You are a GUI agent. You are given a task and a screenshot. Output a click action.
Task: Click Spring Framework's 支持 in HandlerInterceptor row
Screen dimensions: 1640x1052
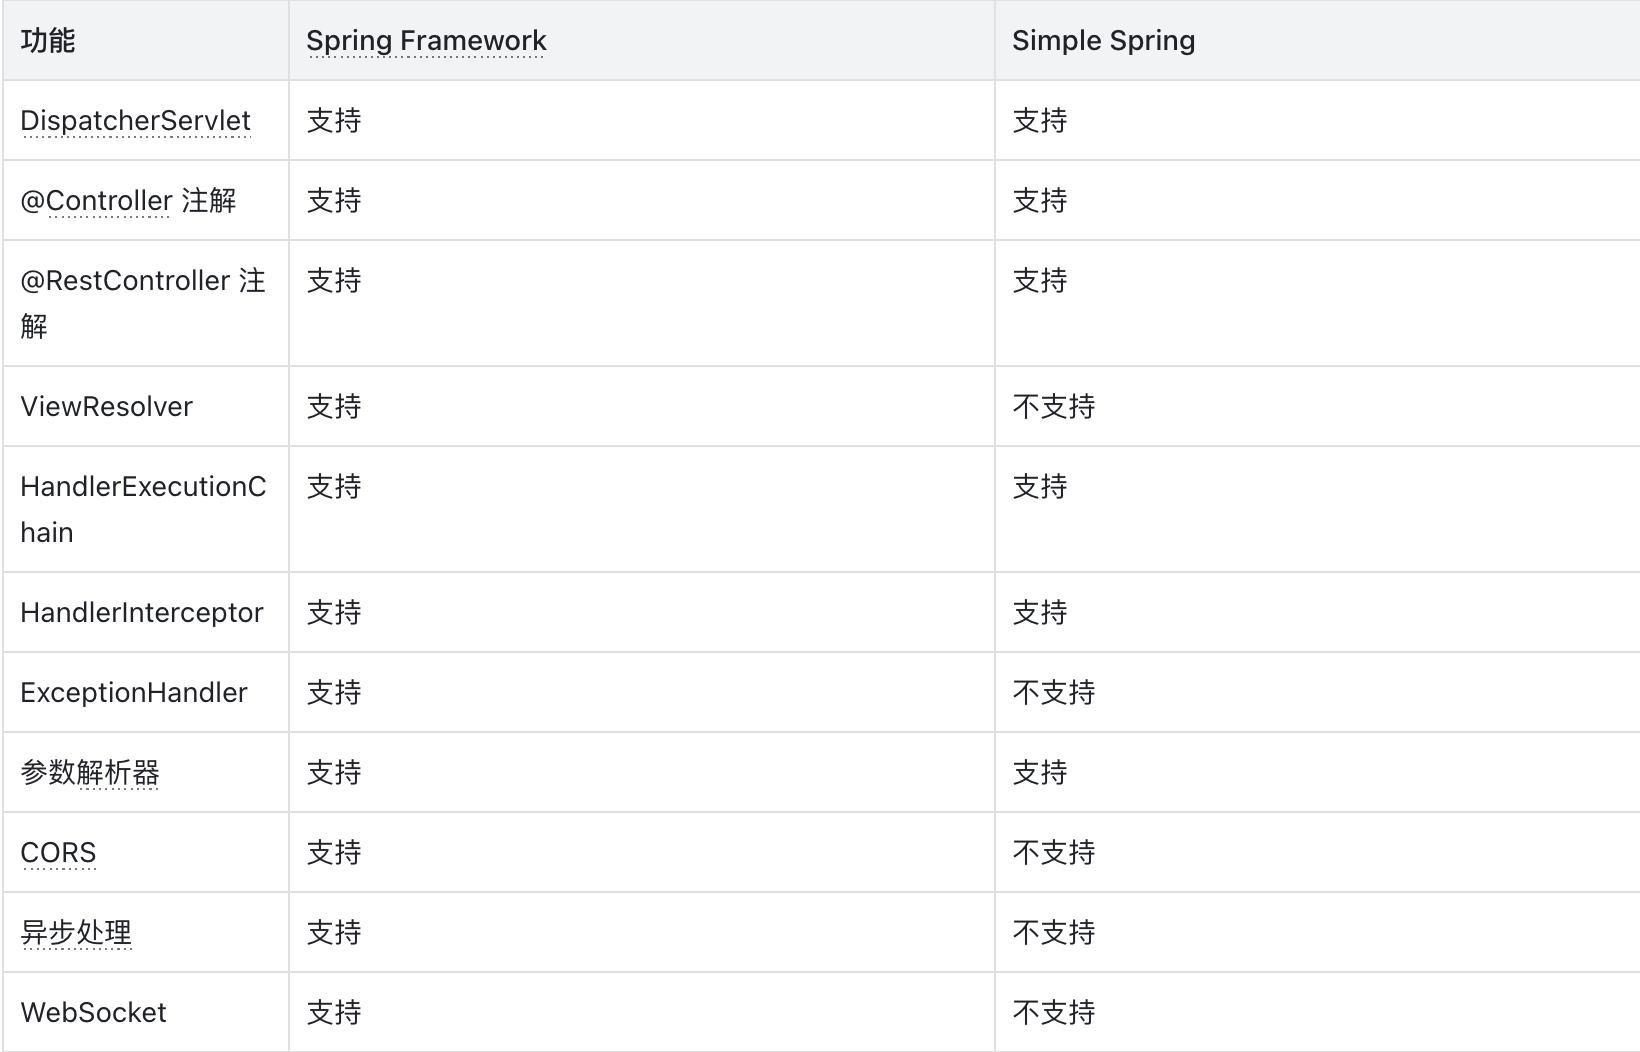click(x=334, y=613)
